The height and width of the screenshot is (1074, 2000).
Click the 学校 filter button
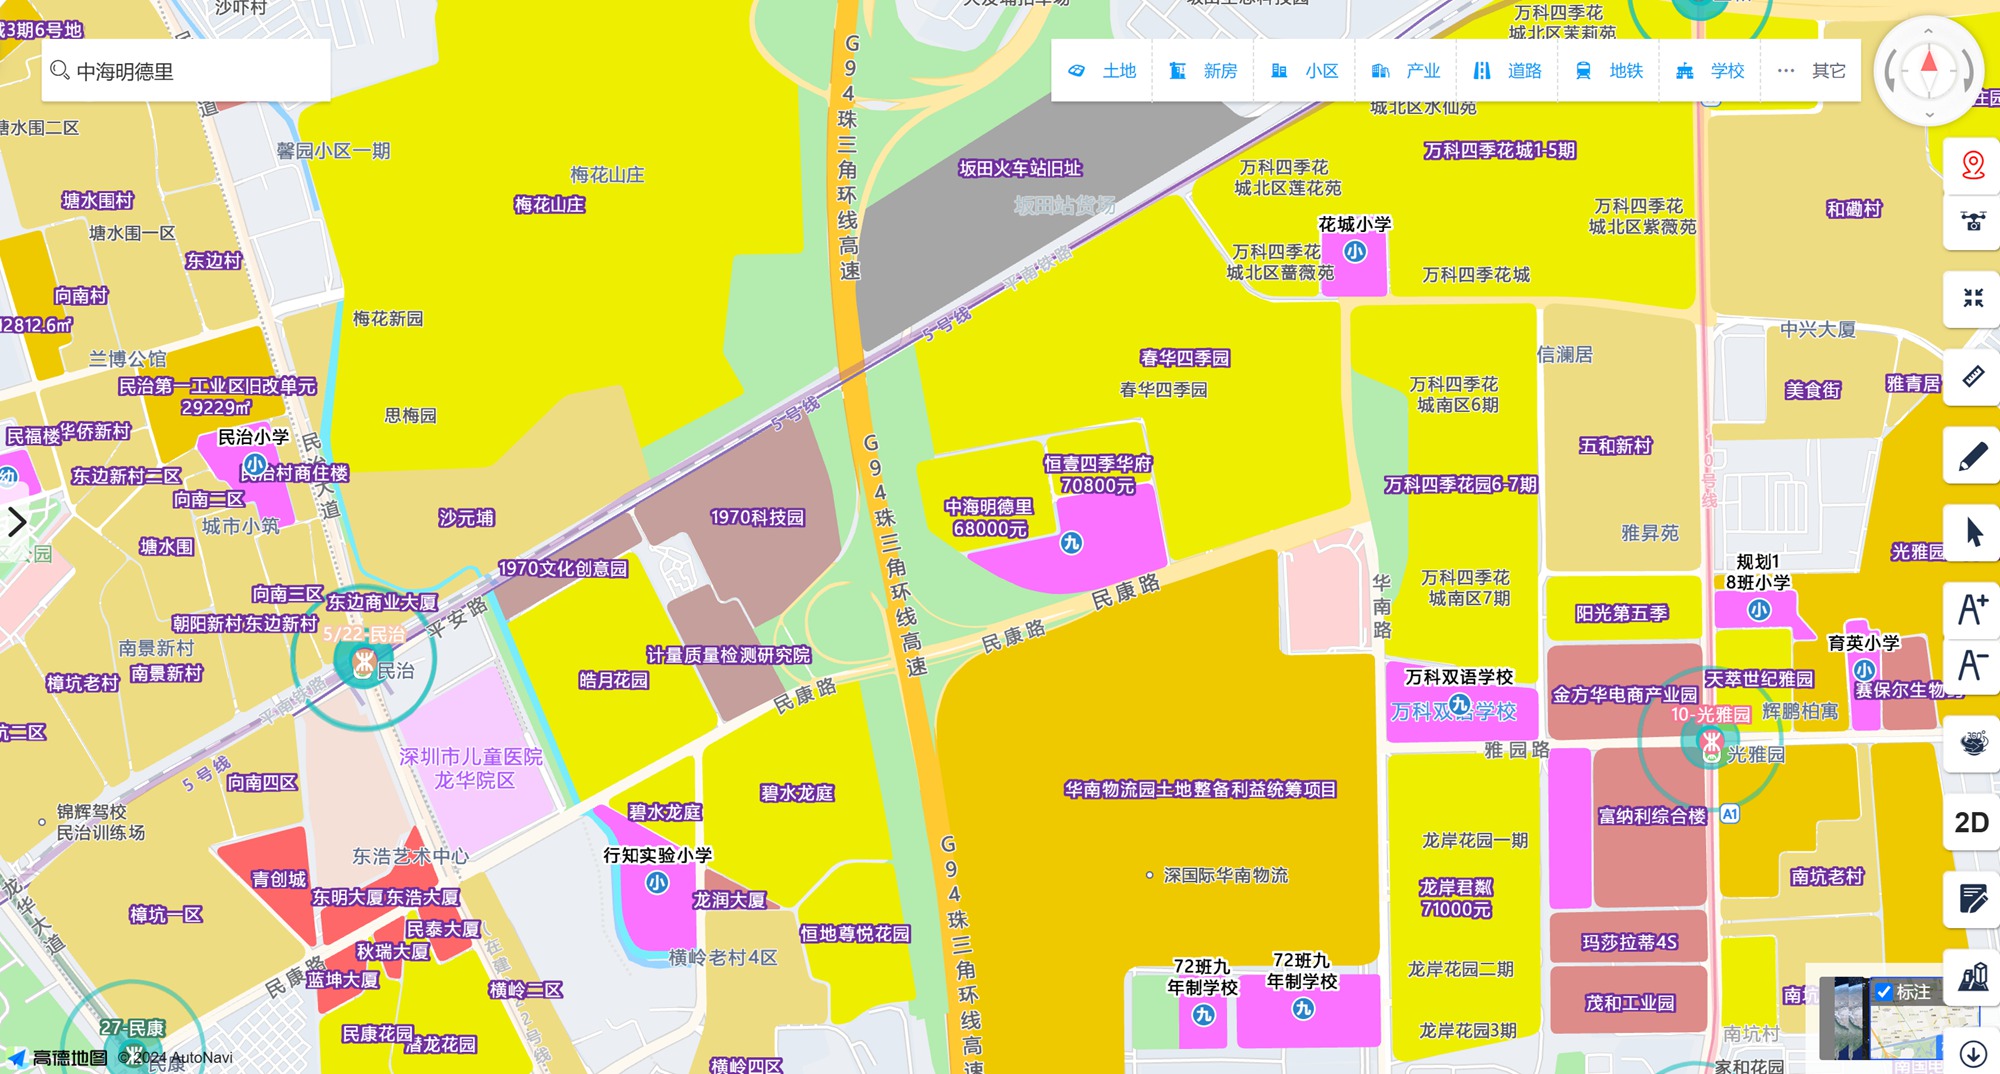point(1710,71)
